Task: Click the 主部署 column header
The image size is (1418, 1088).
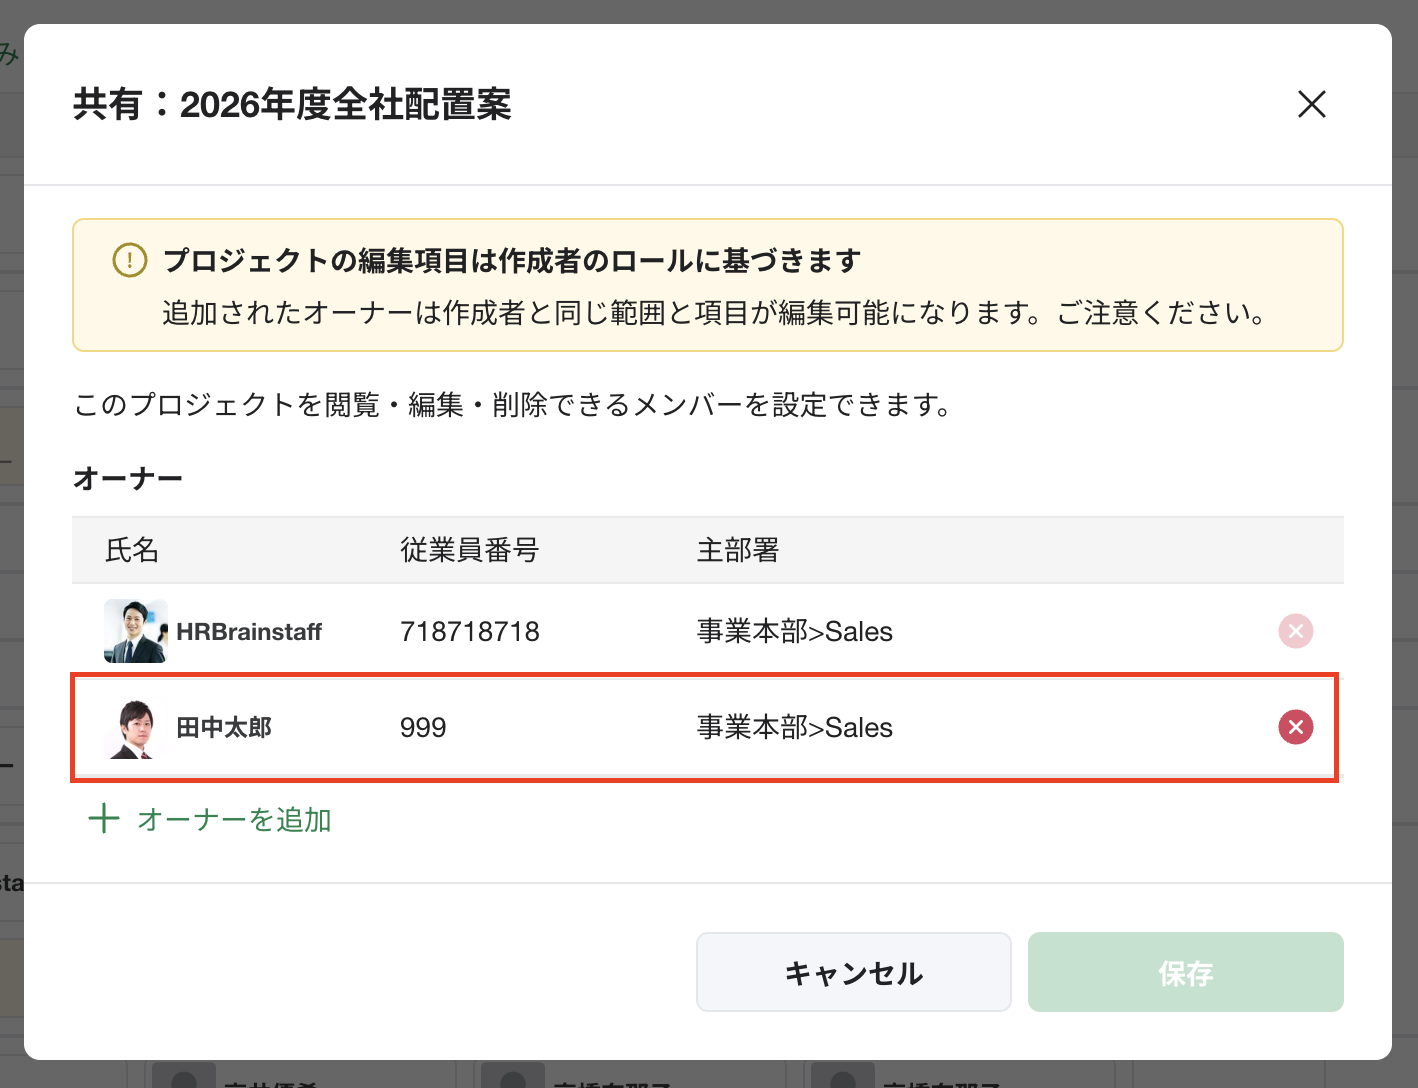Action: (x=737, y=550)
